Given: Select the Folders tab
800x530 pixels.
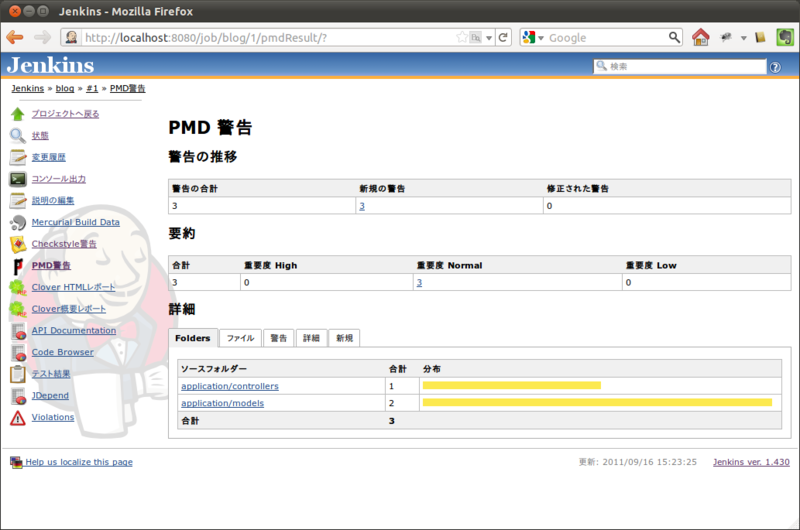Looking at the screenshot, I should 193,338.
